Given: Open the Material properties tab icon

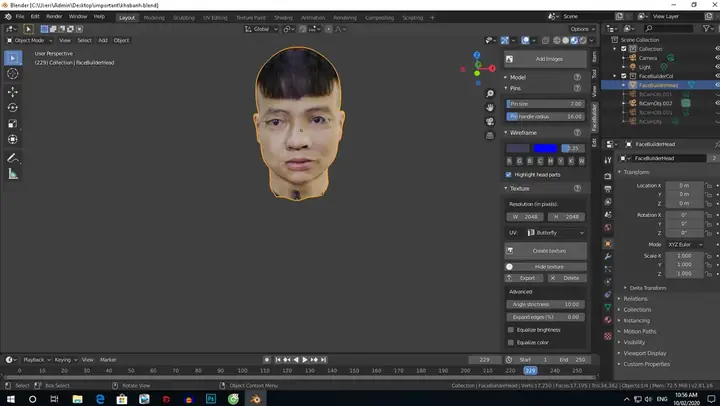Looking at the screenshot, I should pos(608,320).
